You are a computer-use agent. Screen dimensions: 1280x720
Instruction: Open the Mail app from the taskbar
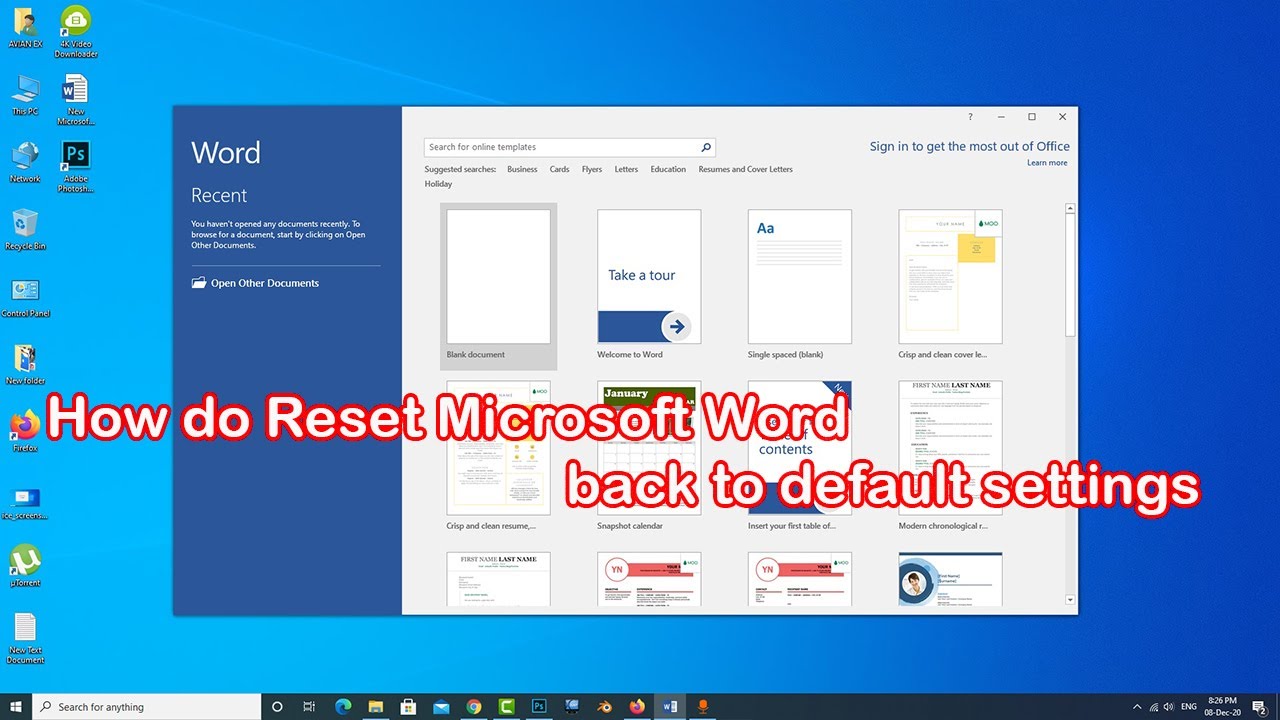(x=441, y=706)
